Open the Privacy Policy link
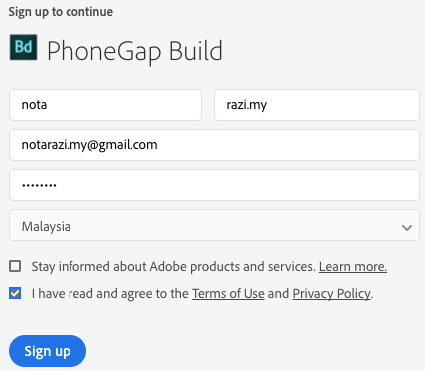425x371 pixels. [331, 294]
